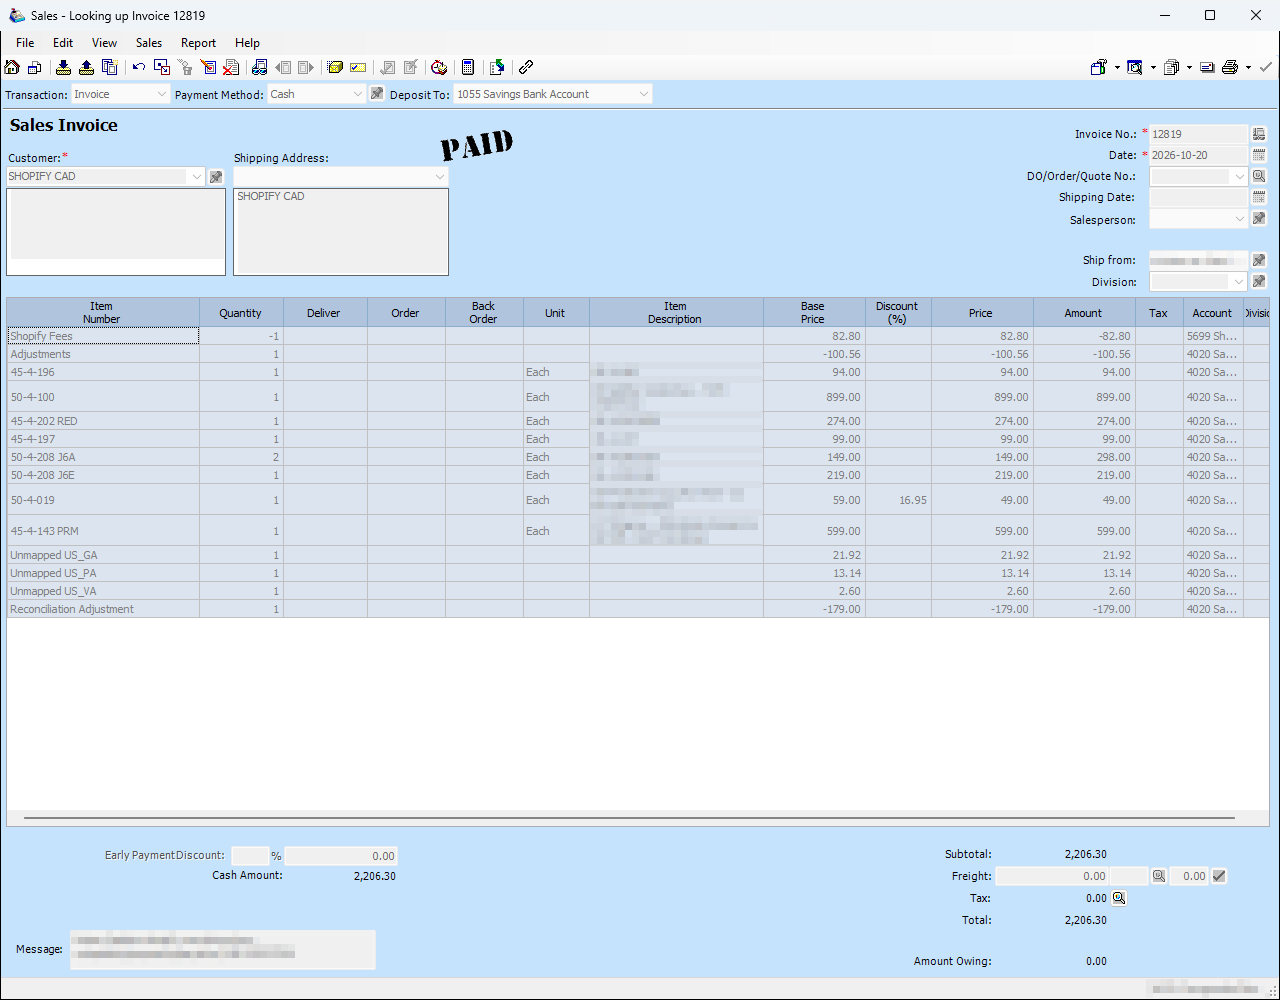Open the Report menu
The height and width of the screenshot is (1000, 1280).
point(198,43)
